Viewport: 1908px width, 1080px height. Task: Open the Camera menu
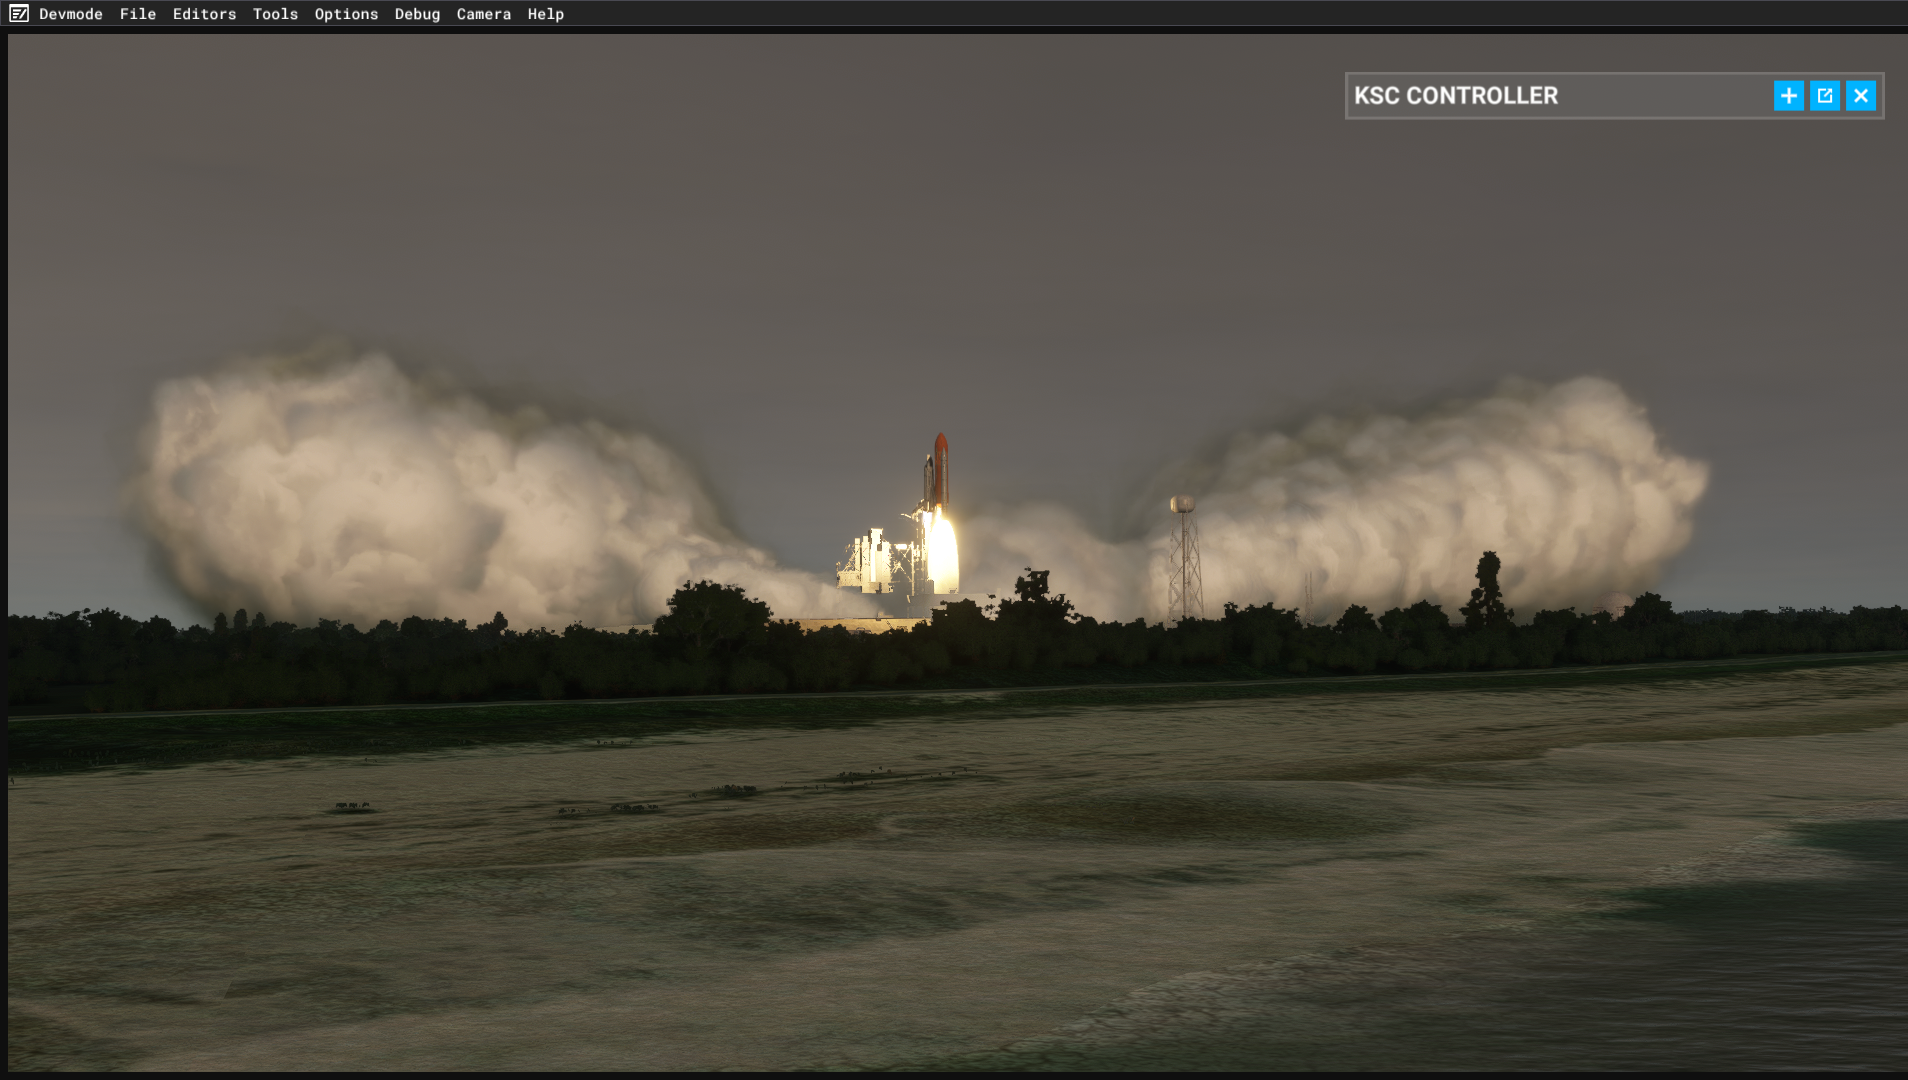(x=483, y=14)
